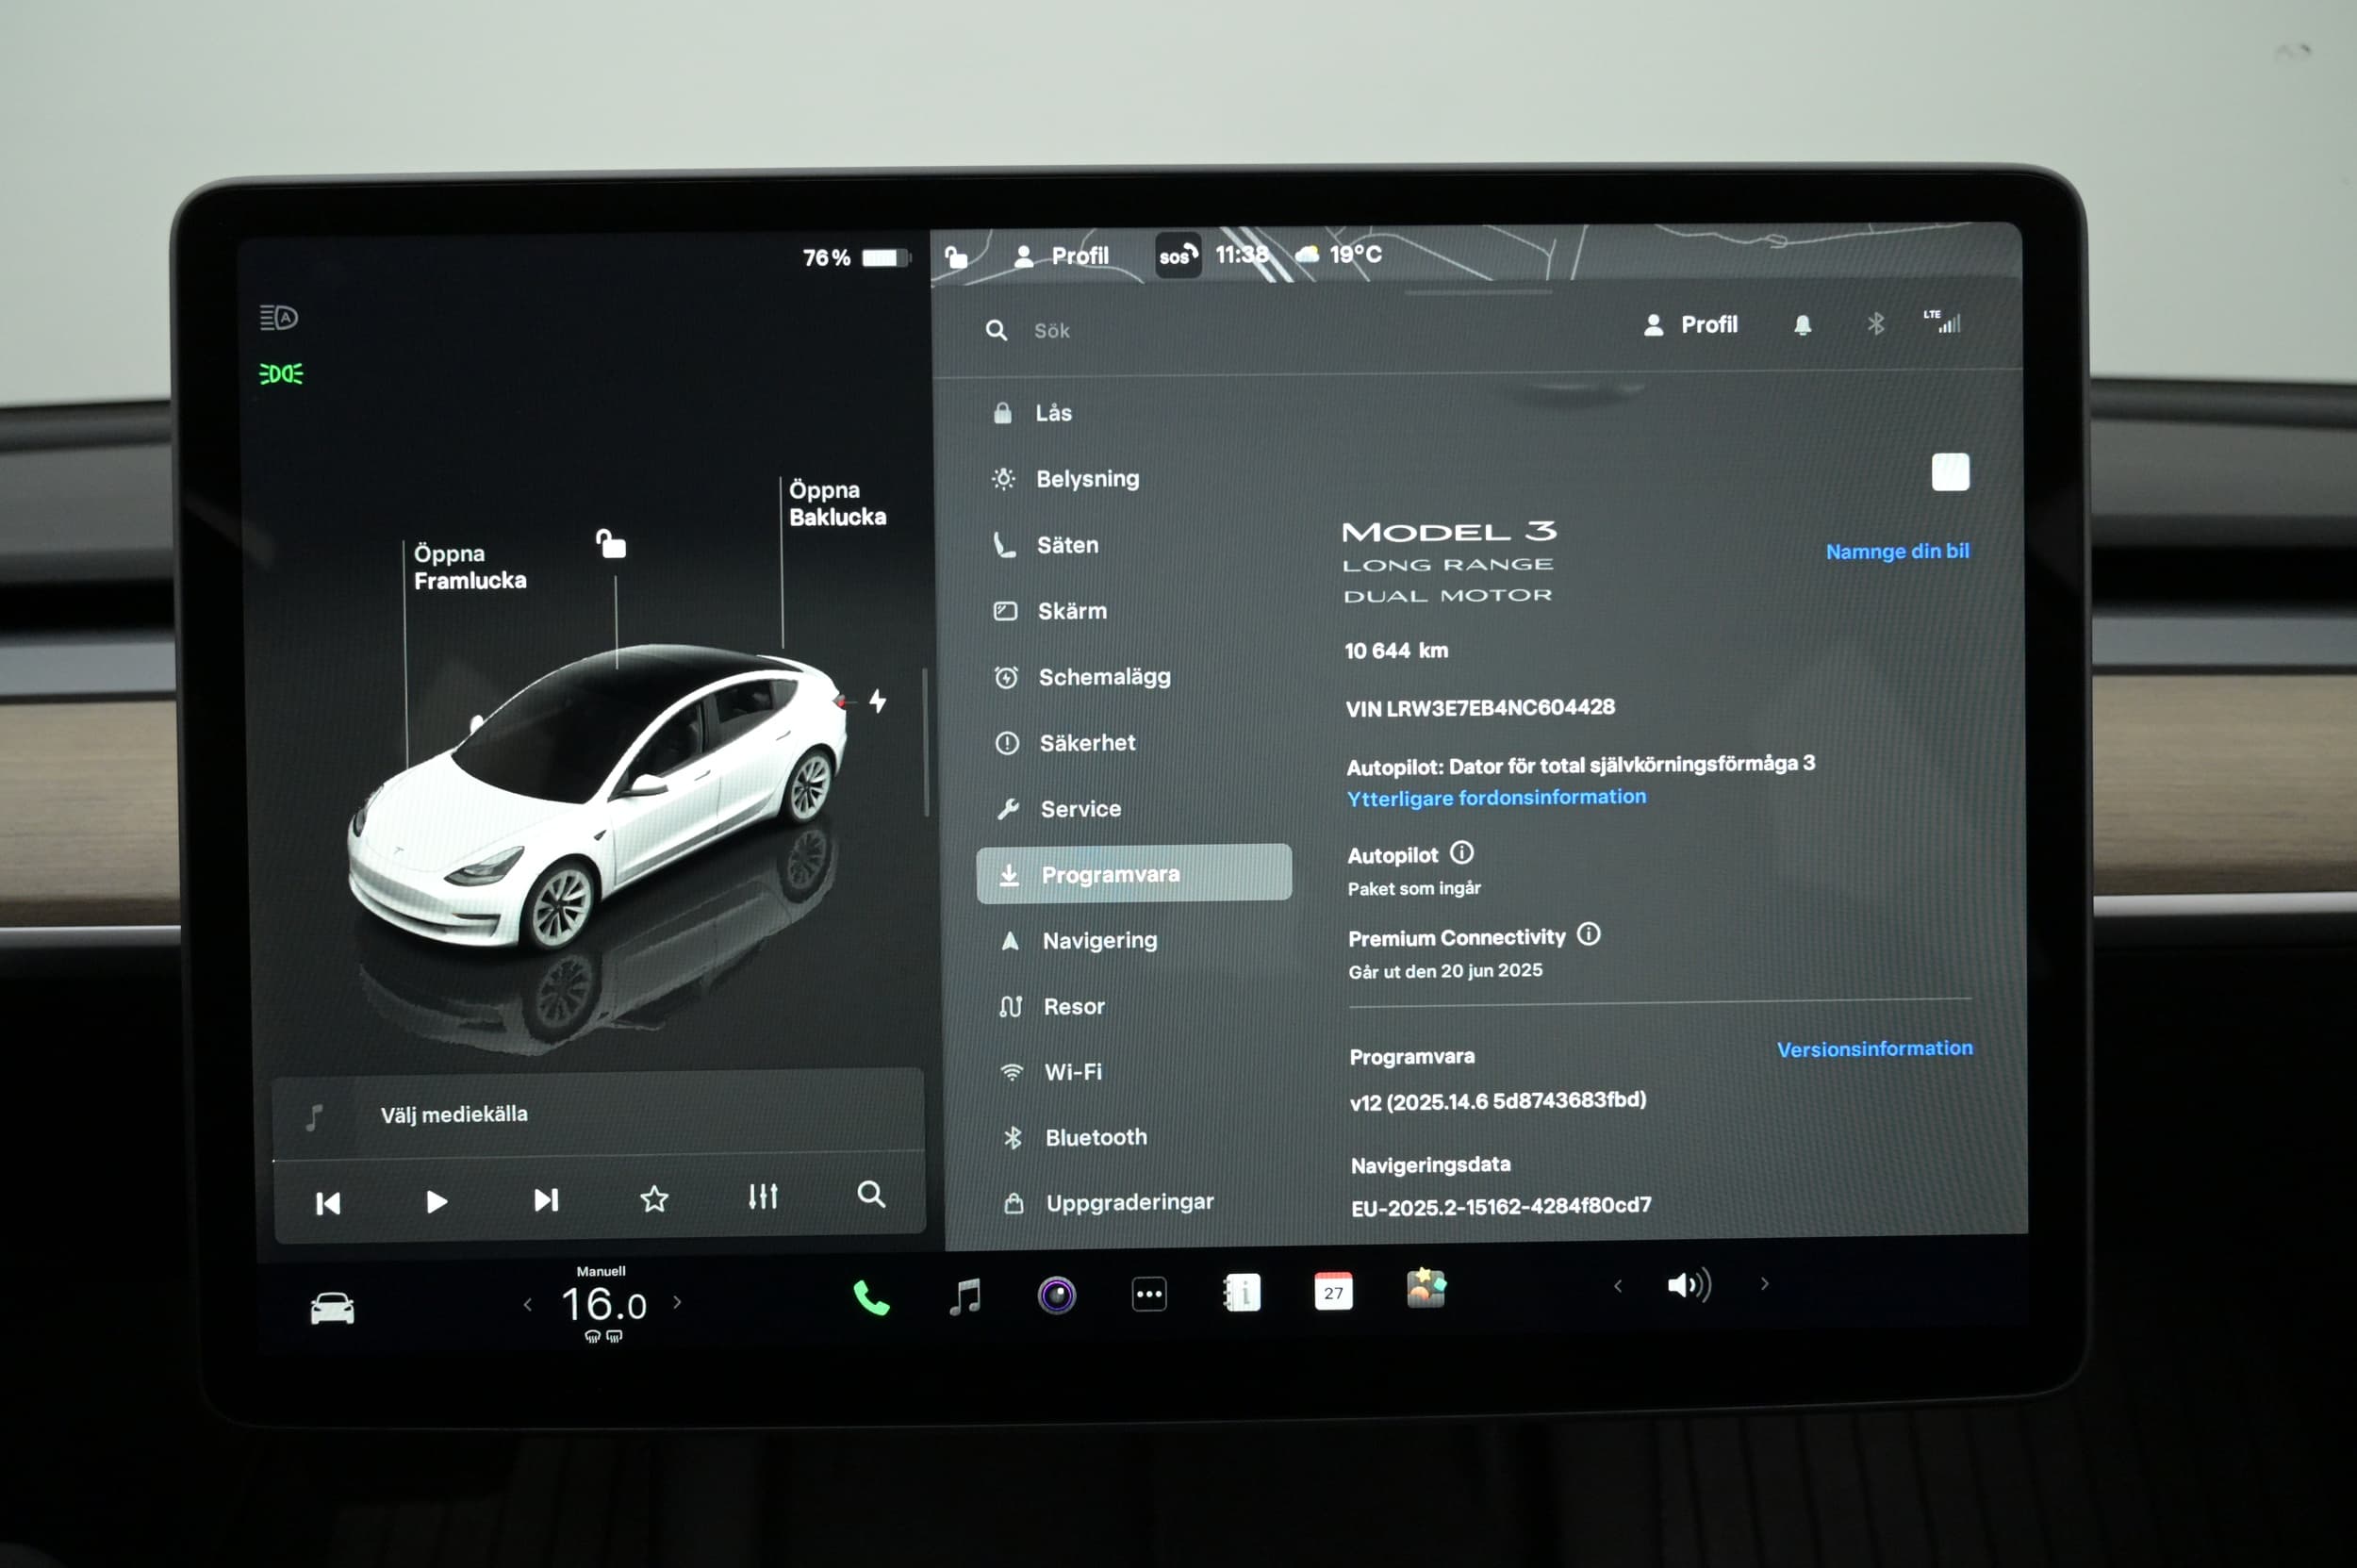Open the Toybox app icon
The image size is (2357, 1568).
[1425, 1288]
